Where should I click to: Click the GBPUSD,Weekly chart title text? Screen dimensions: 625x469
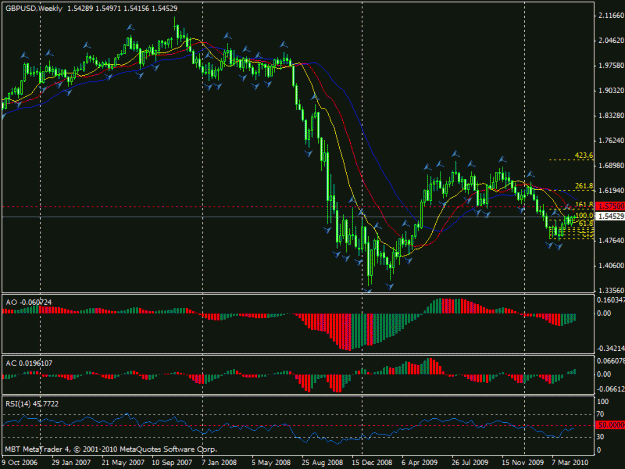[34, 8]
